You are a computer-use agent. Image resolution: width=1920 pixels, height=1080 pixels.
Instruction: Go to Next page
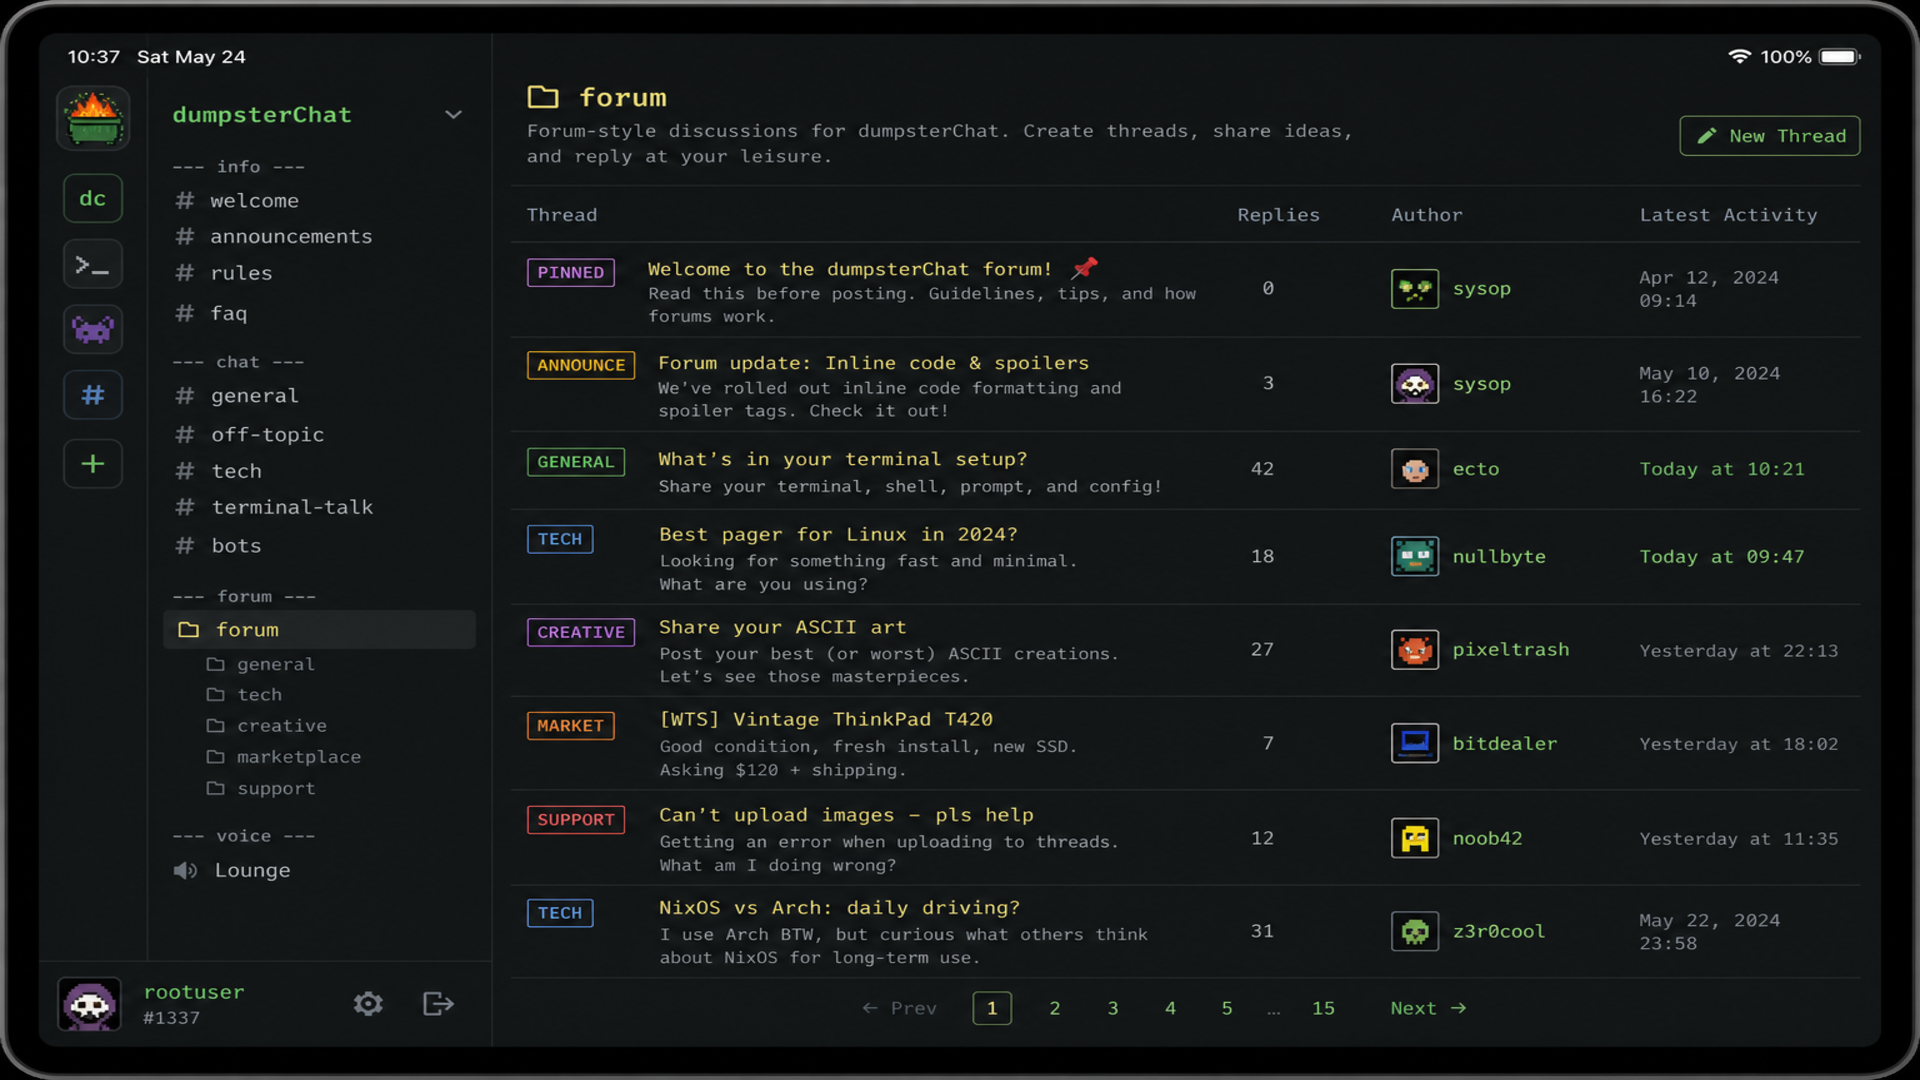tap(1428, 1008)
